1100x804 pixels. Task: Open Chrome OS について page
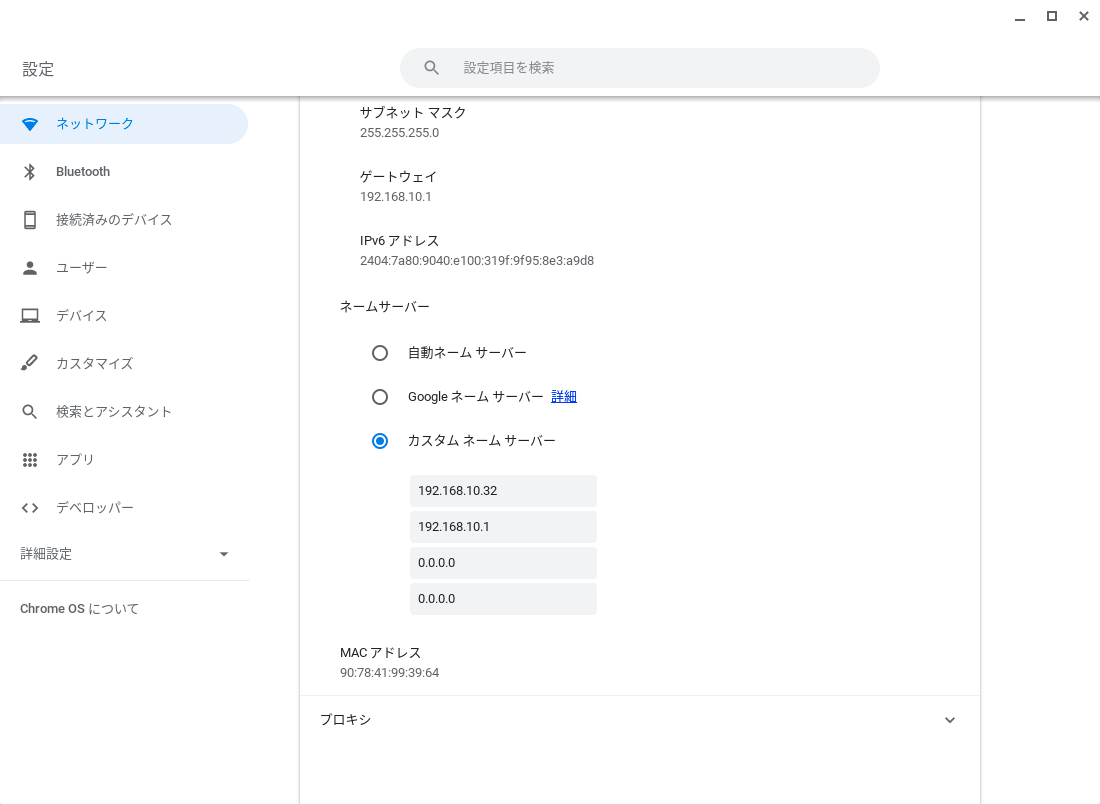[80, 609]
